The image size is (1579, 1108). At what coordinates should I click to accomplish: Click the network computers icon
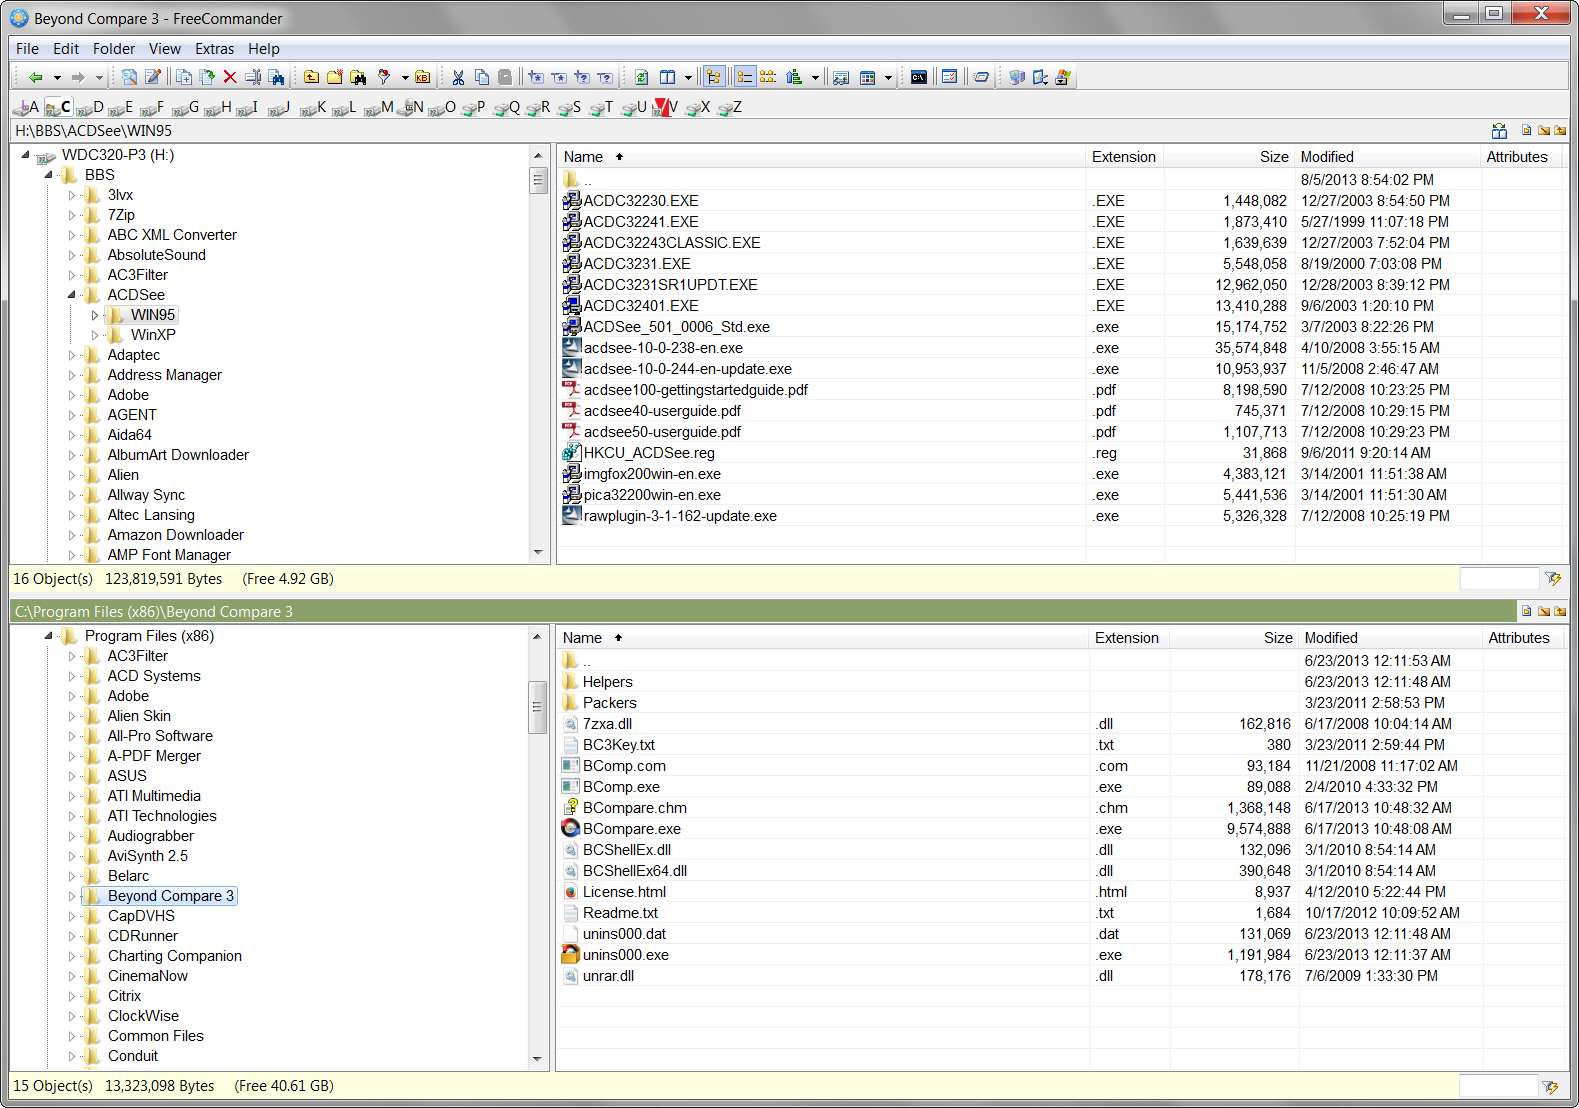pos(1017,77)
